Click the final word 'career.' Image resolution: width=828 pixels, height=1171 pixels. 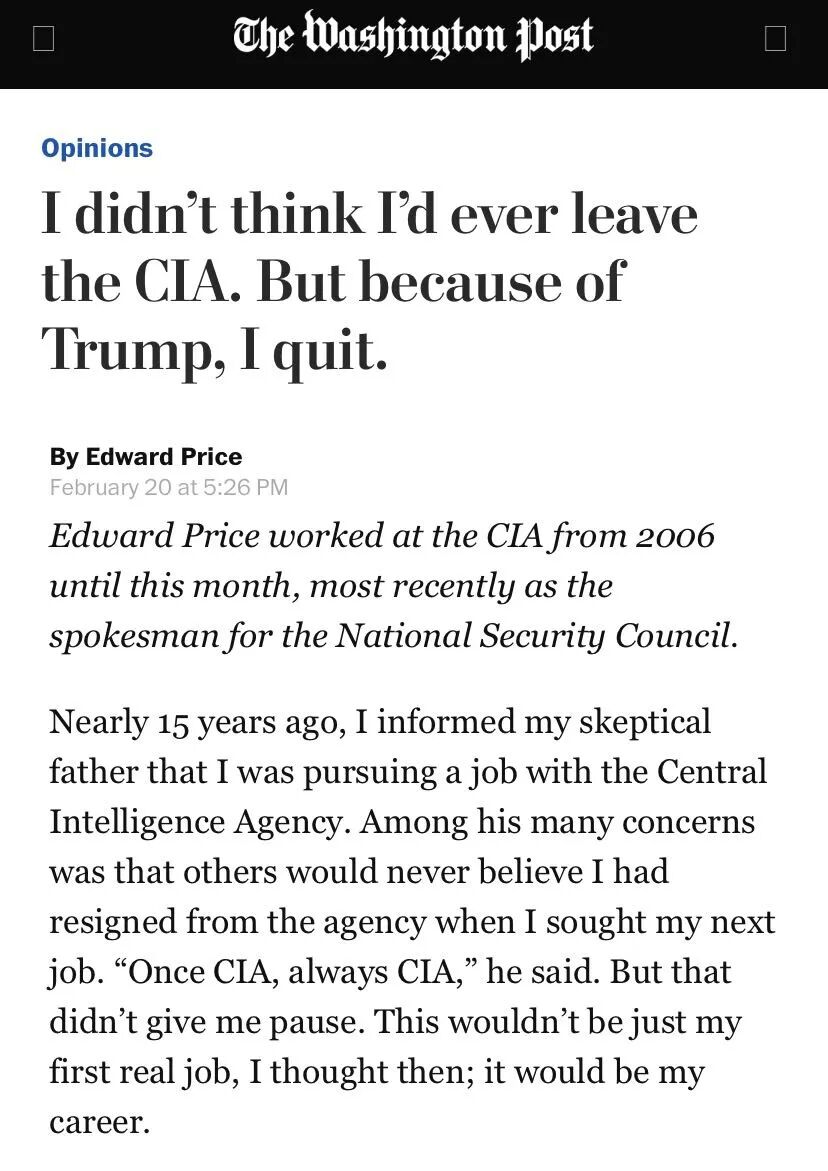pos(100,1122)
